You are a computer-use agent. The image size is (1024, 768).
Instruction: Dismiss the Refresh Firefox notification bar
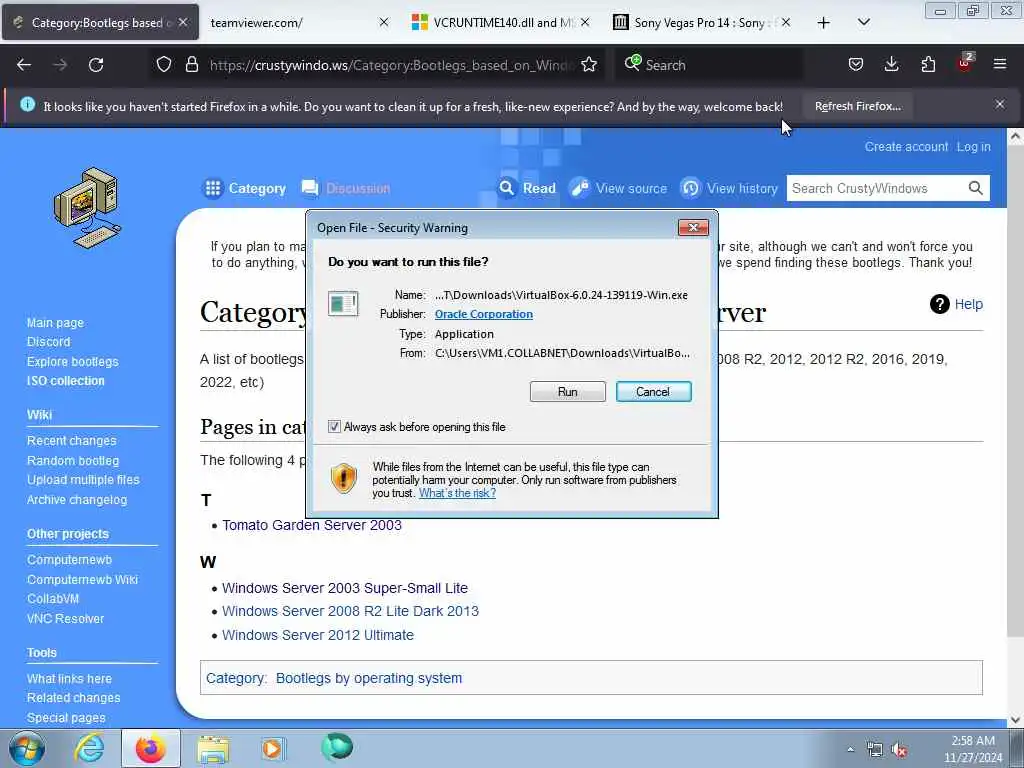click(1000, 104)
